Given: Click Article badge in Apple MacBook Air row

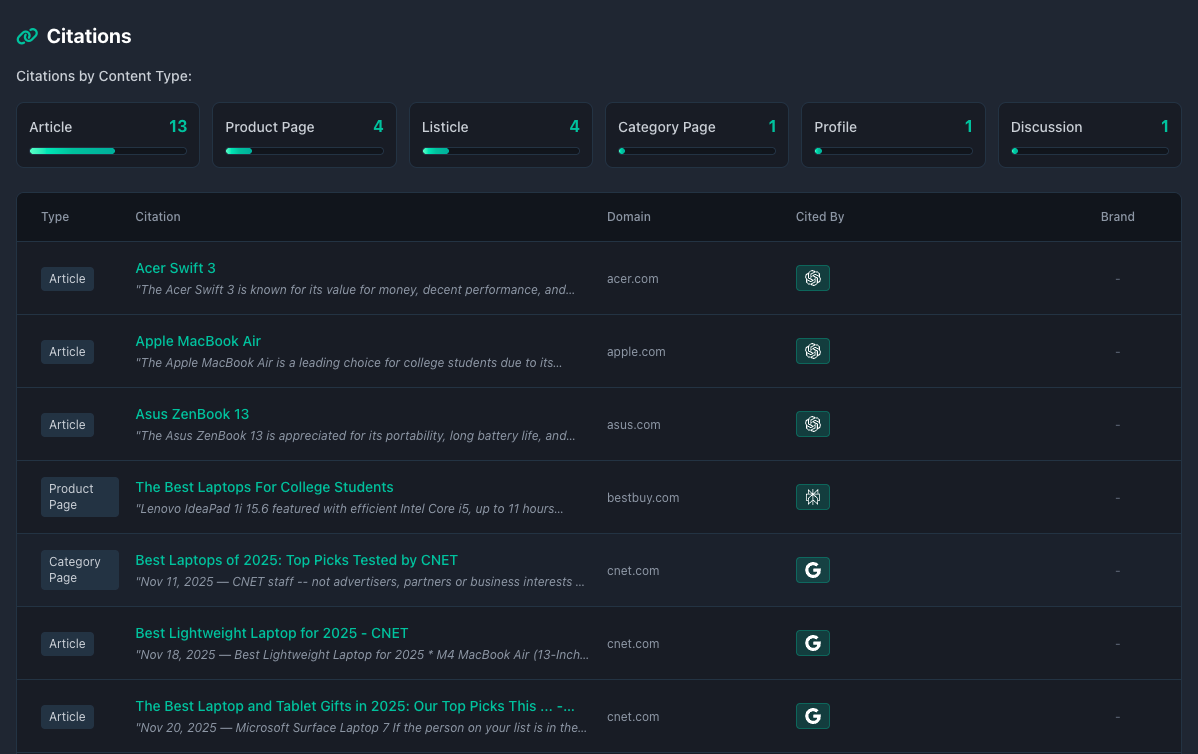Looking at the screenshot, I should (x=67, y=352).
